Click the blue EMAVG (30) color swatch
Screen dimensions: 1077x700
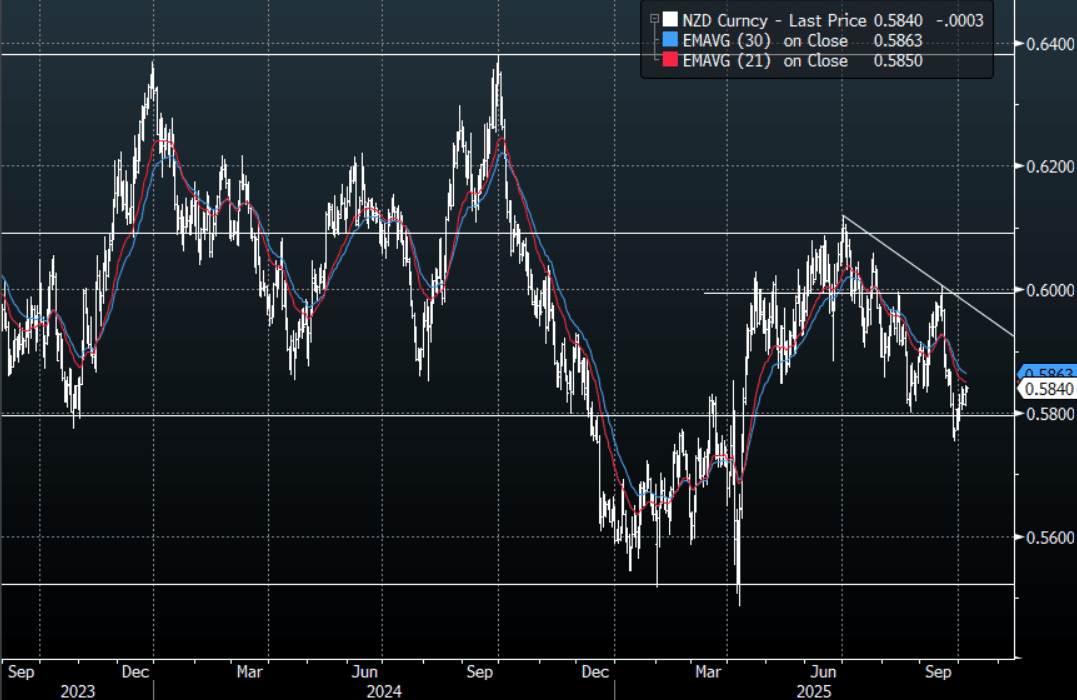(669, 41)
